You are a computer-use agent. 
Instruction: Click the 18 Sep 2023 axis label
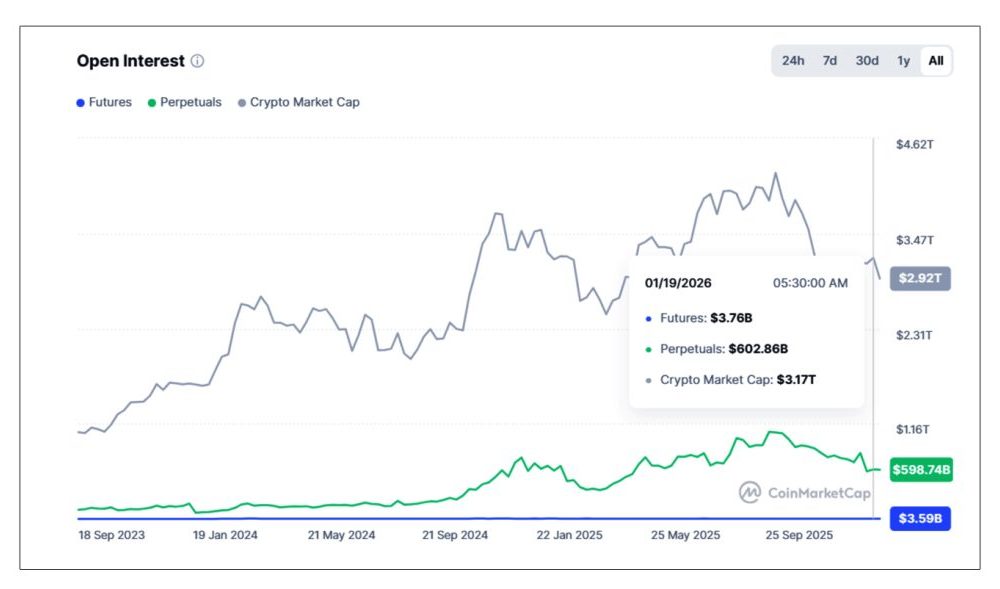[113, 535]
